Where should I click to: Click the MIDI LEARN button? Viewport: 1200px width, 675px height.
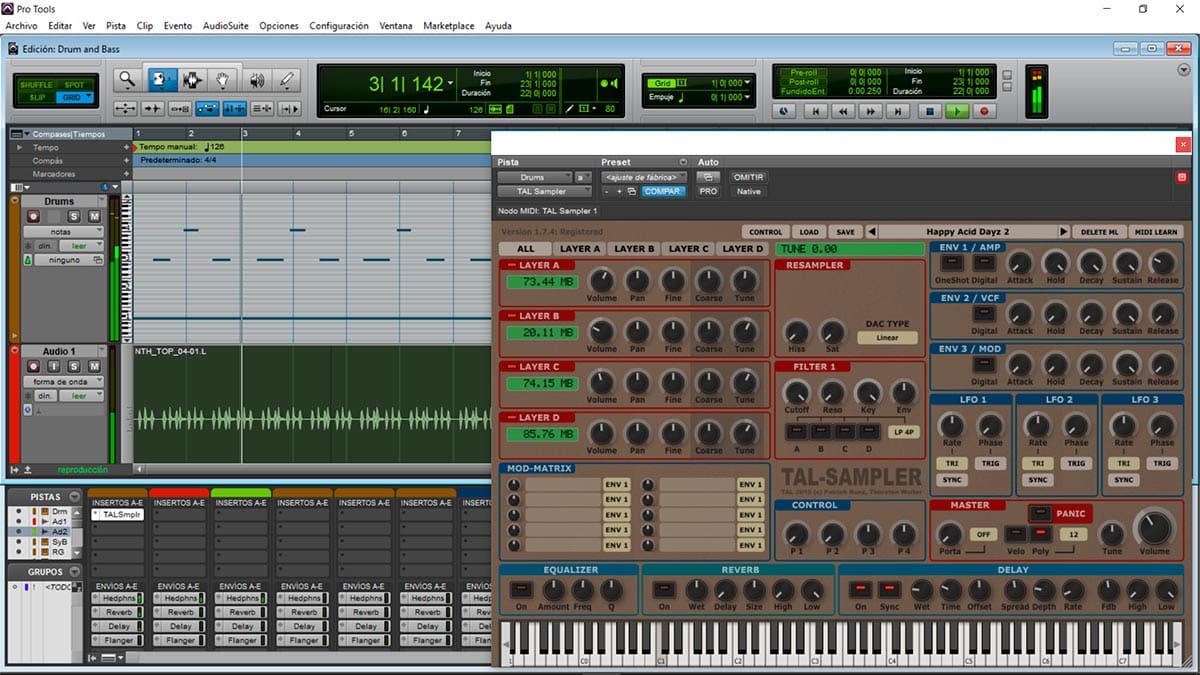[x=1156, y=232]
